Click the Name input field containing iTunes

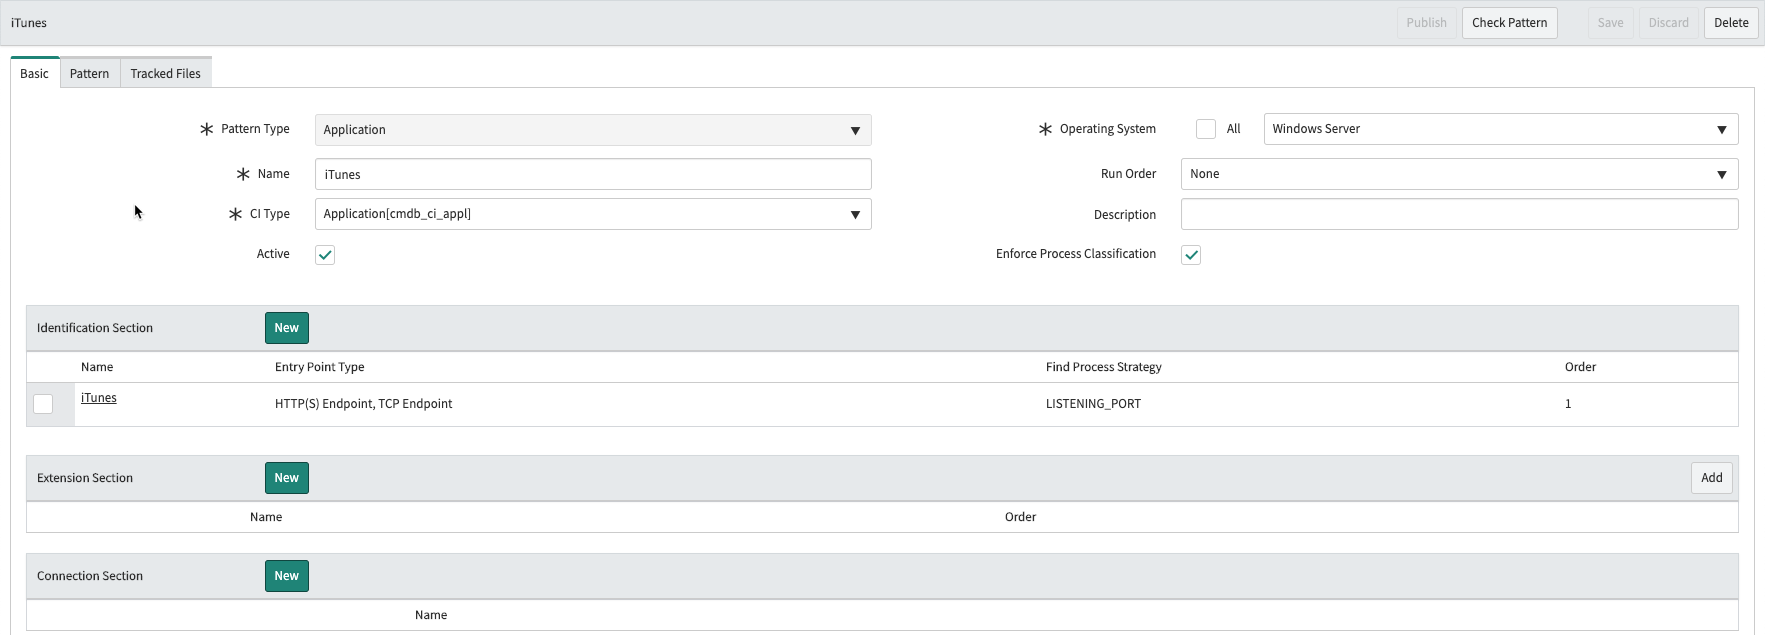coord(593,174)
